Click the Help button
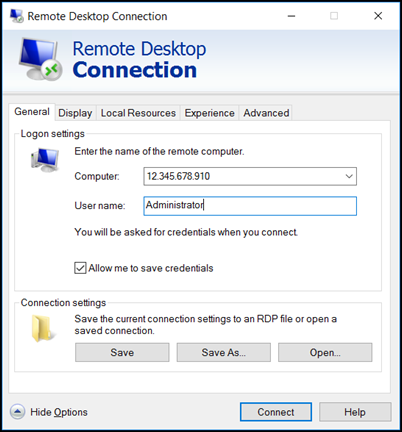This screenshot has width=402, height=432. pos(355,412)
